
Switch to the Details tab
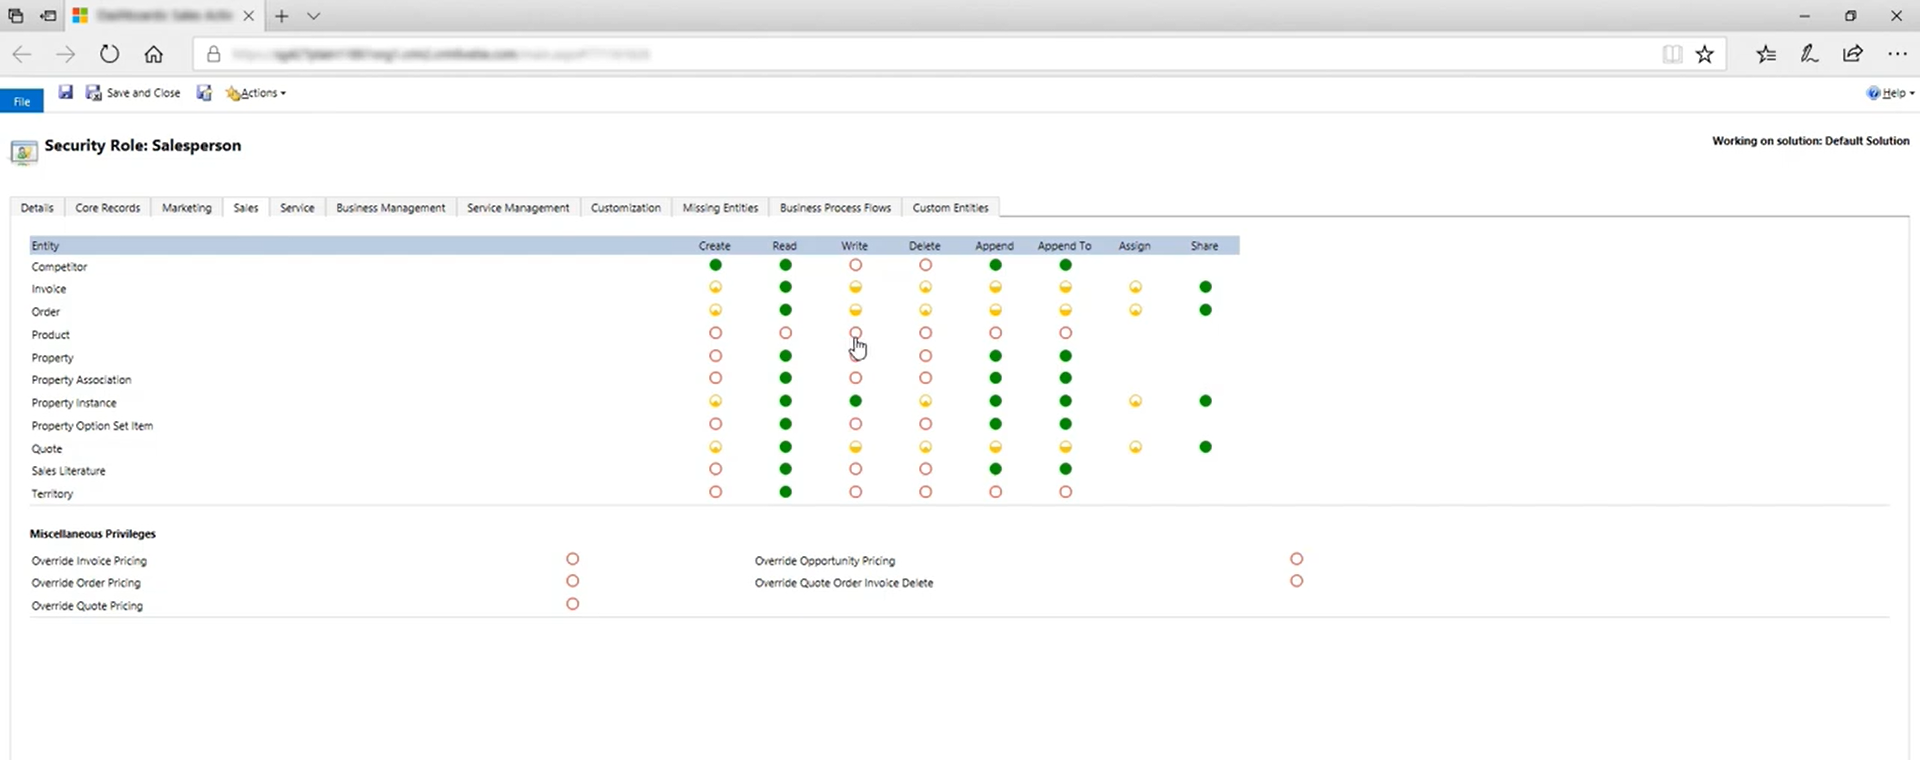[37, 208]
